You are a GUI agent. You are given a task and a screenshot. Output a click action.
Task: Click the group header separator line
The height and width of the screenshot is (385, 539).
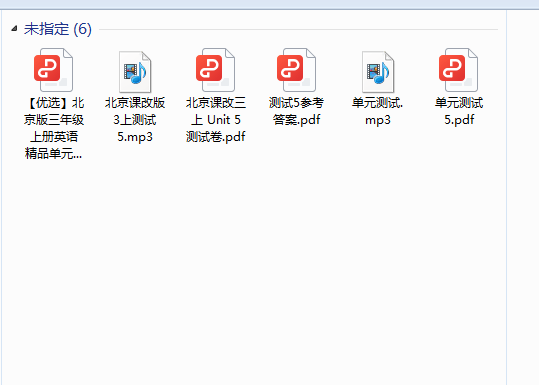tap(298, 30)
